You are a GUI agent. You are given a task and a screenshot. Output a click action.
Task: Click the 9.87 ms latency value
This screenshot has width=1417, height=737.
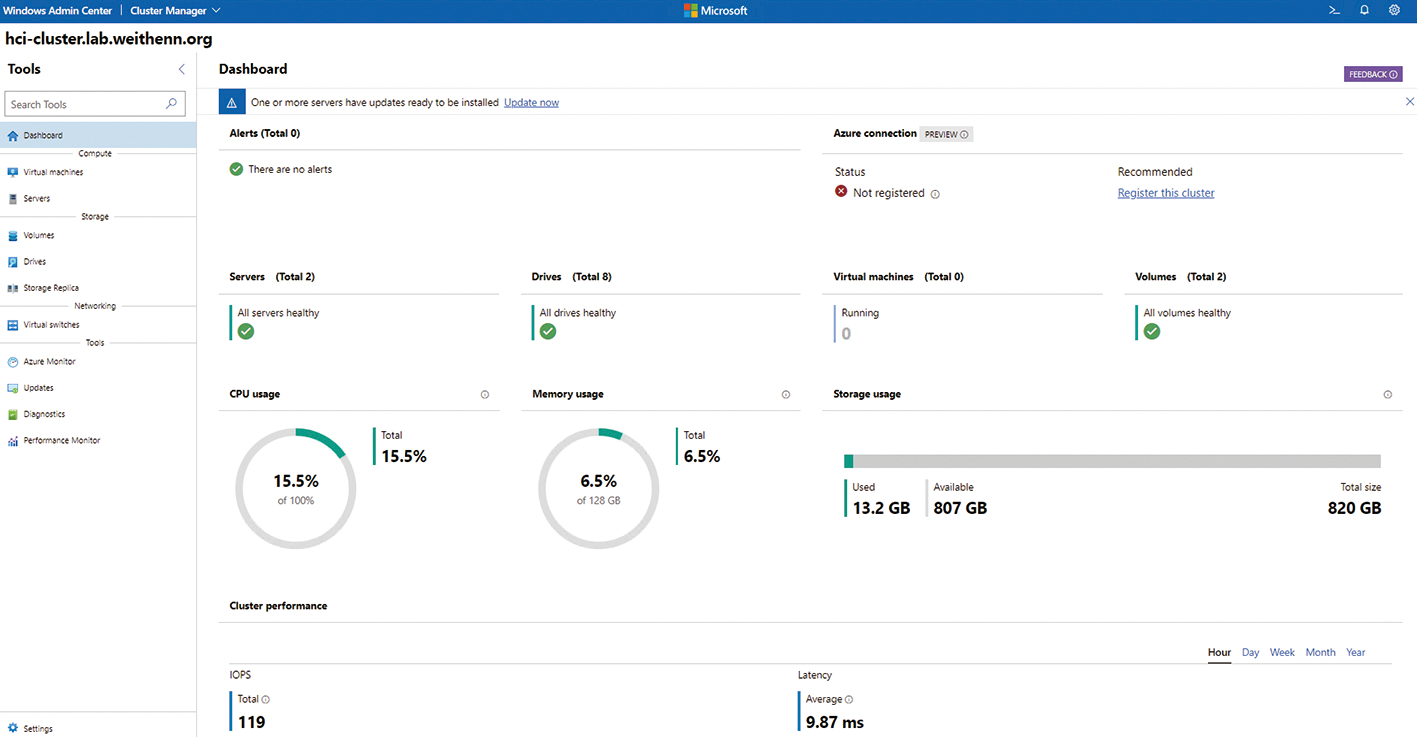[835, 722]
